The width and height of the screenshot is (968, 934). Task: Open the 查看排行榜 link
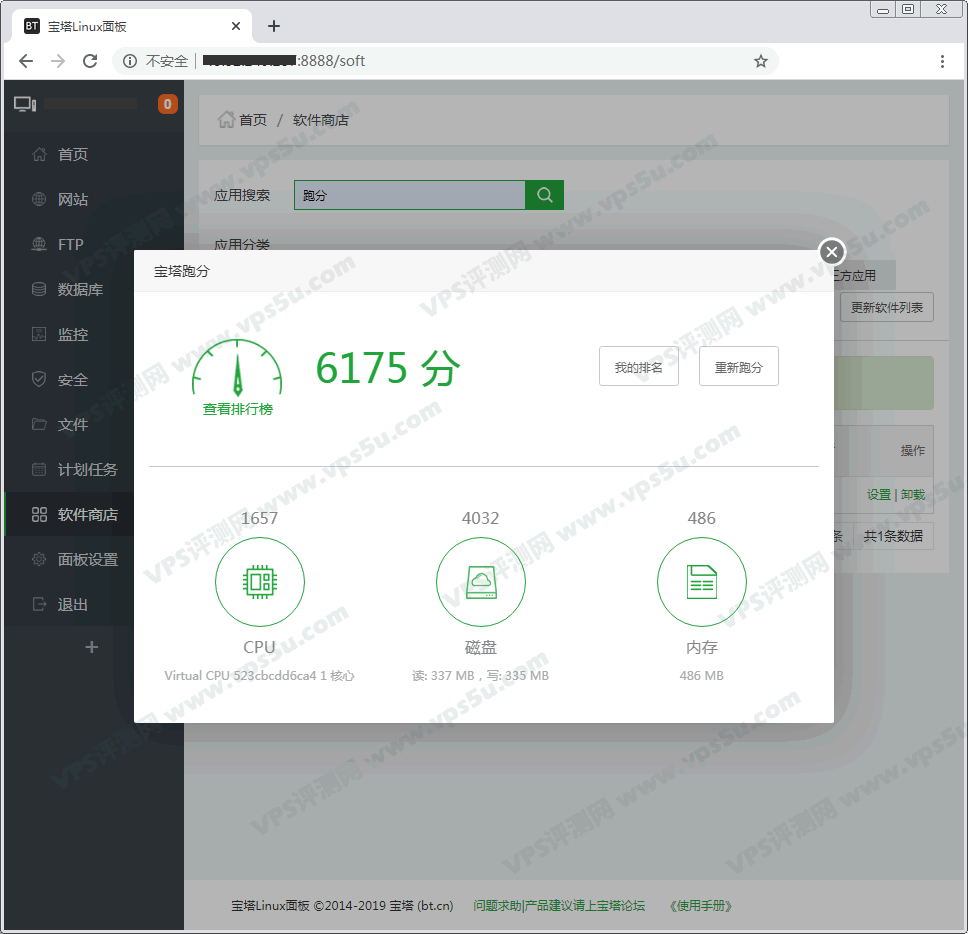pos(237,409)
